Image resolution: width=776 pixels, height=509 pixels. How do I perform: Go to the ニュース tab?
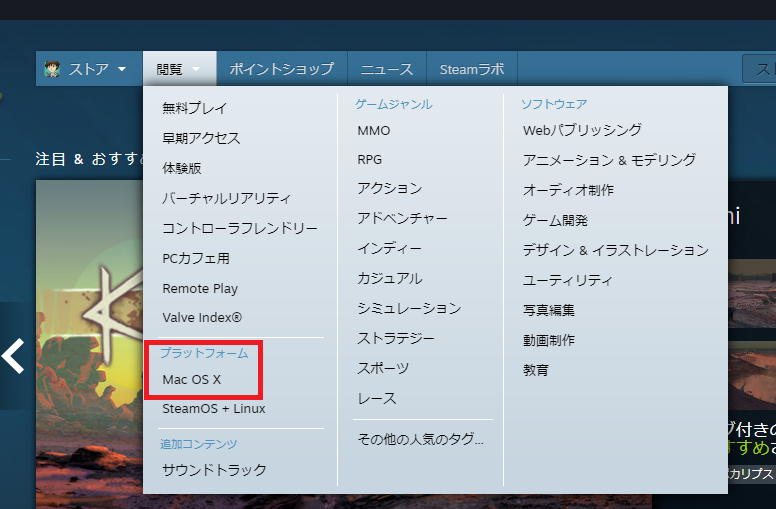pos(387,69)
